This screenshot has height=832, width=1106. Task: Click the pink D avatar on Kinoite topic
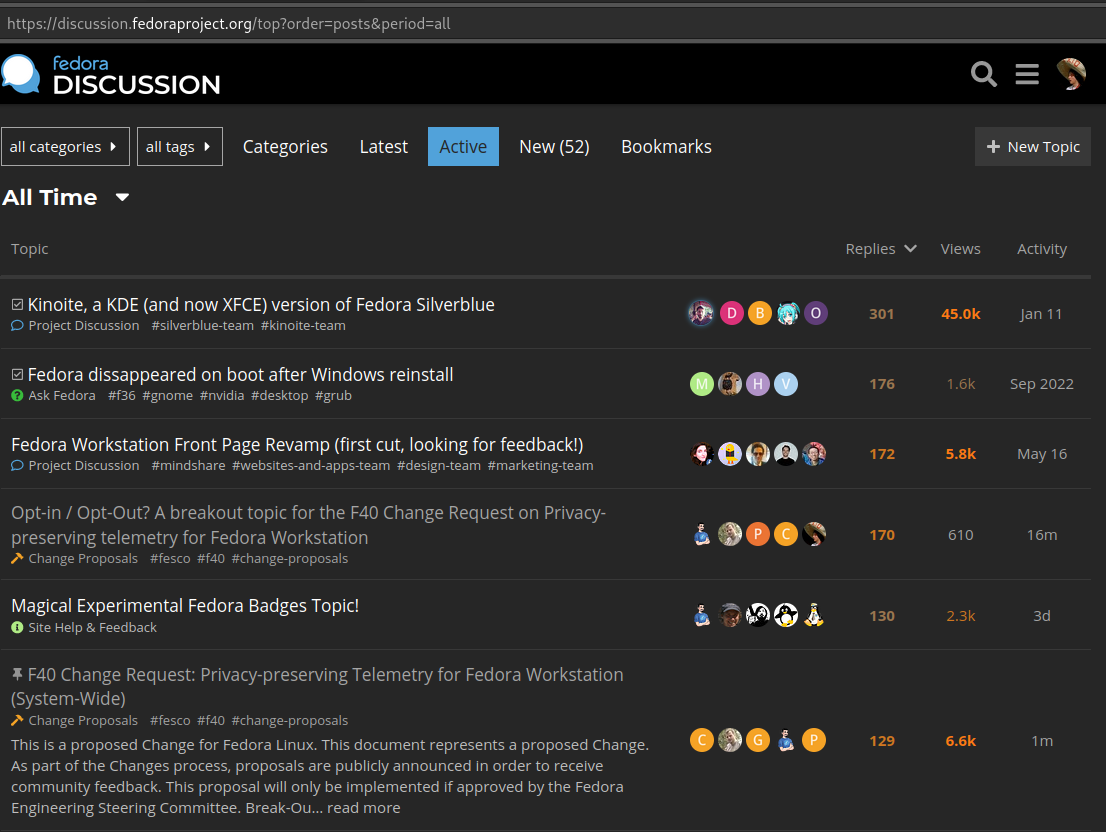(x=731, y=313)
